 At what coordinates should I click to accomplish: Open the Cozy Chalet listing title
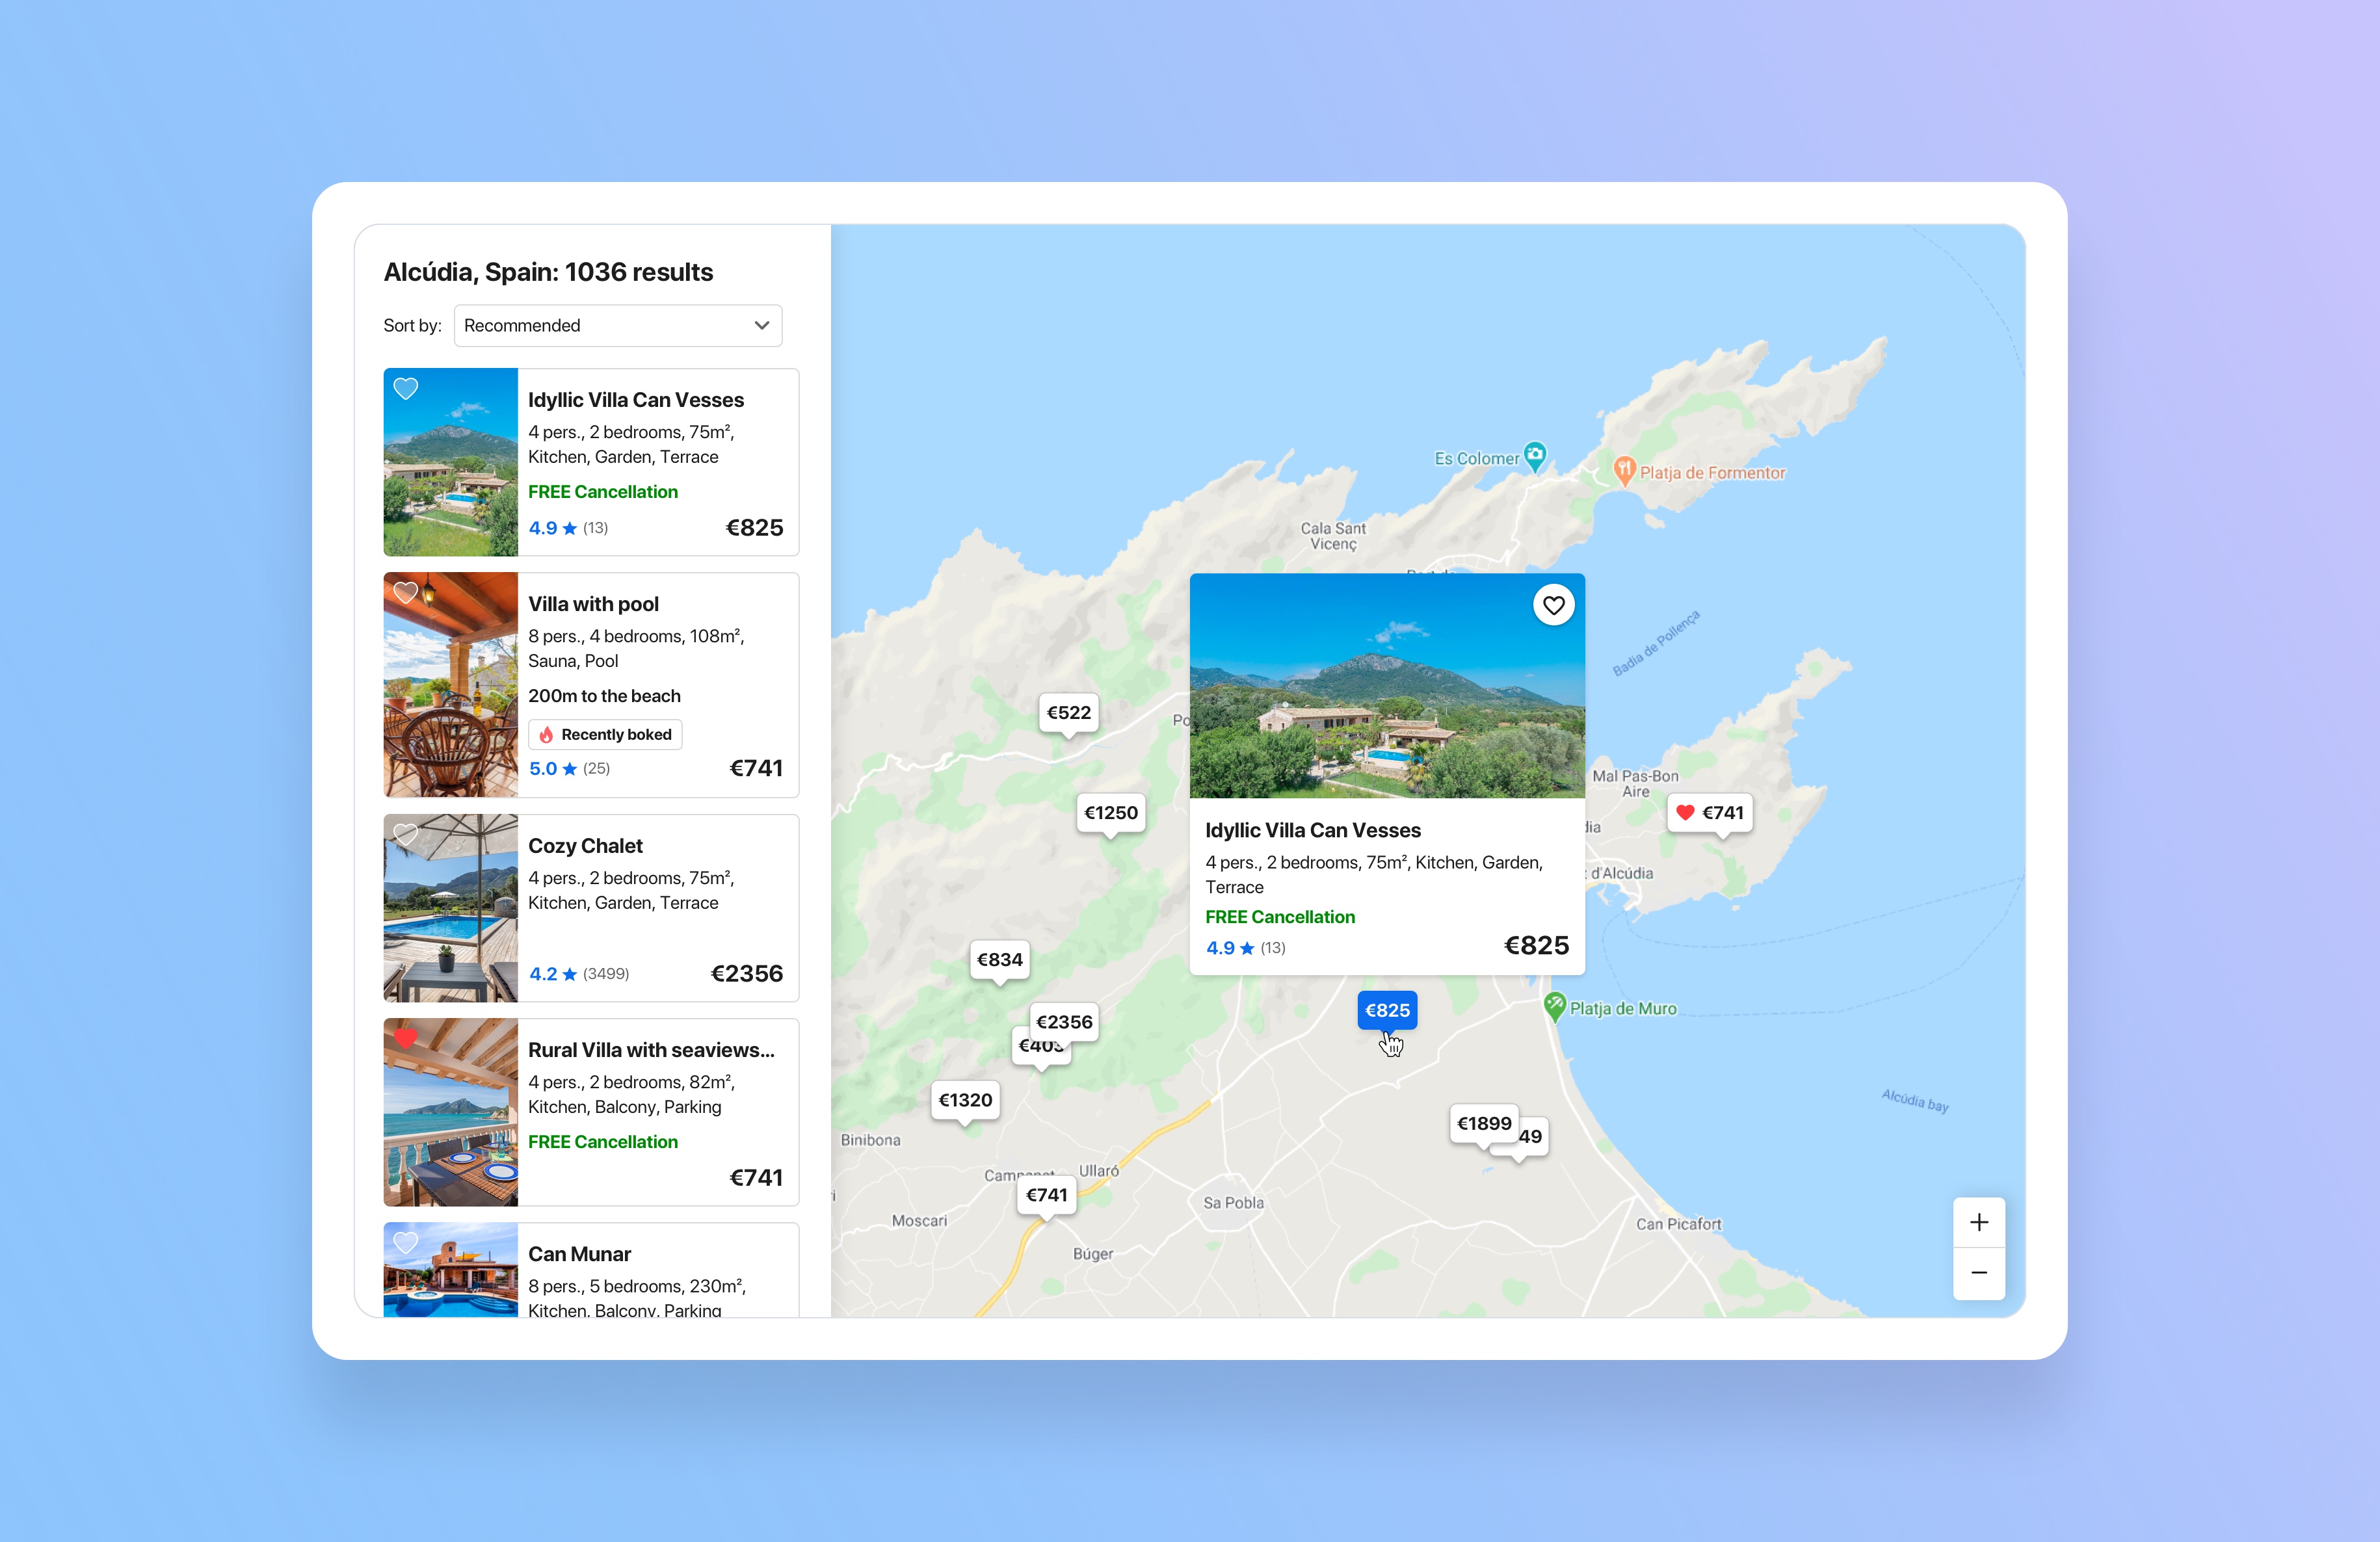(x=585, y=846)
